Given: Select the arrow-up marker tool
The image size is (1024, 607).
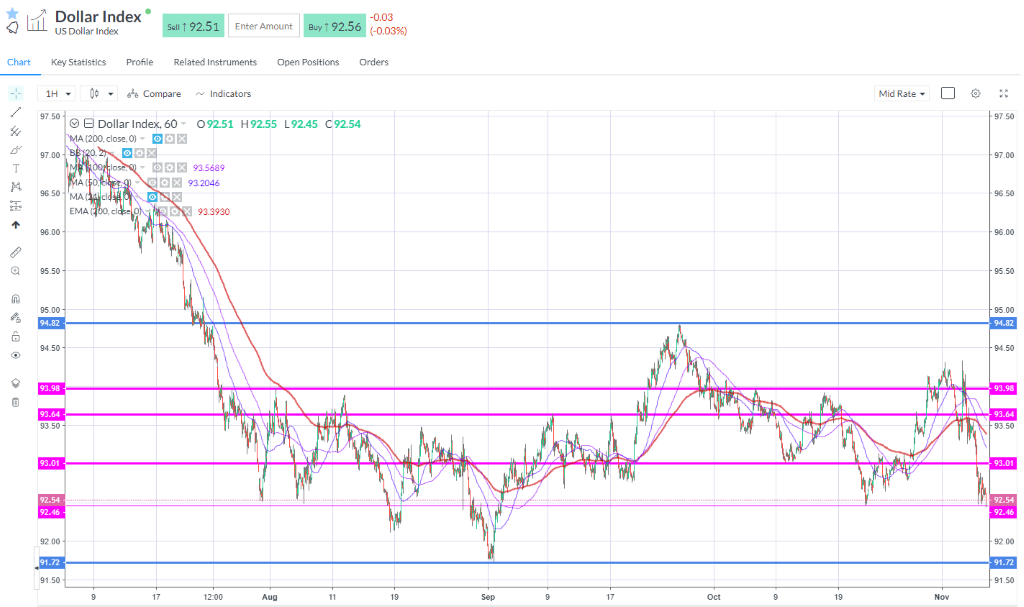Looking at the screenshot, I should (16, 225).
